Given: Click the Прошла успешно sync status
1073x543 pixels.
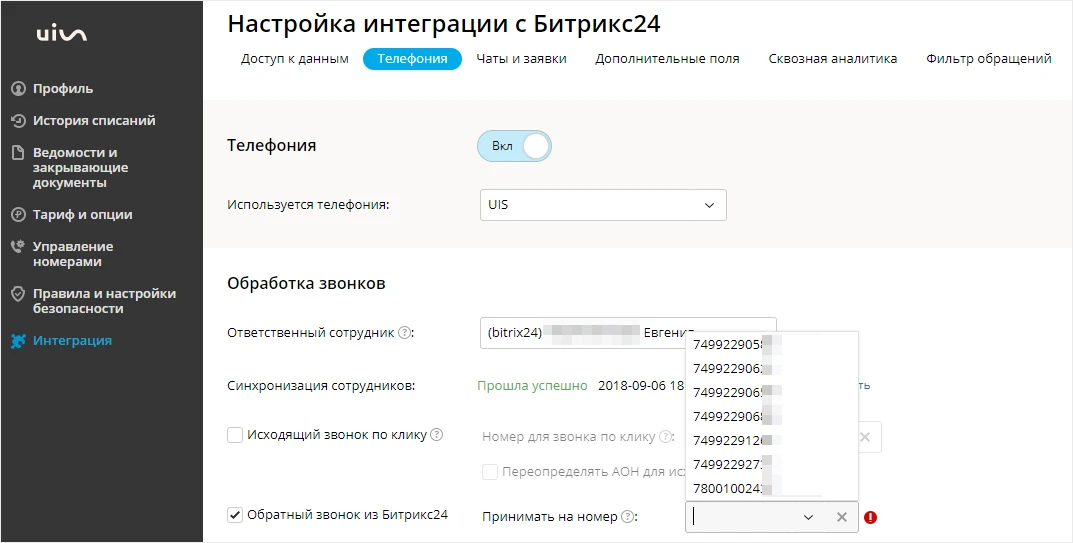Looking at the screenshot, I should point(532,386).
